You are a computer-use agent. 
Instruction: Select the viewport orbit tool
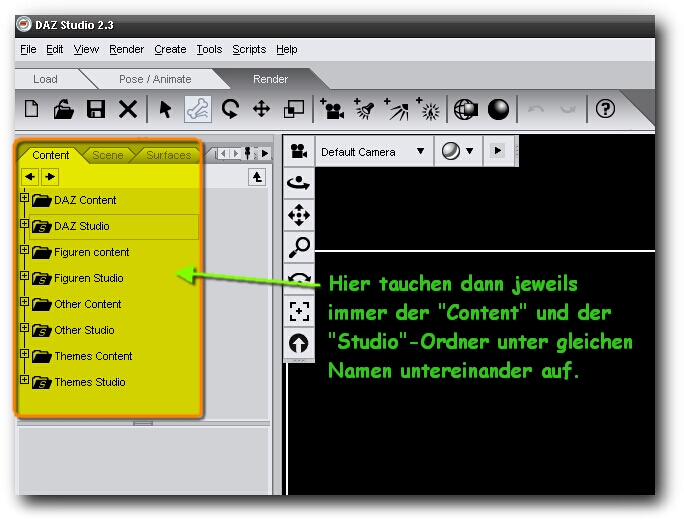[299, 183]
